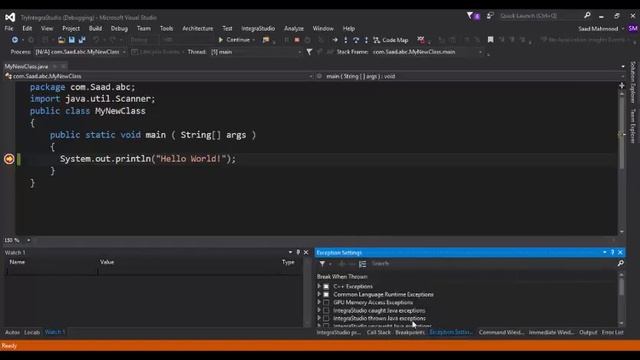Switch to the Breakpoints tab
This screenshot has height=360, width=640.
coord(410,332)
